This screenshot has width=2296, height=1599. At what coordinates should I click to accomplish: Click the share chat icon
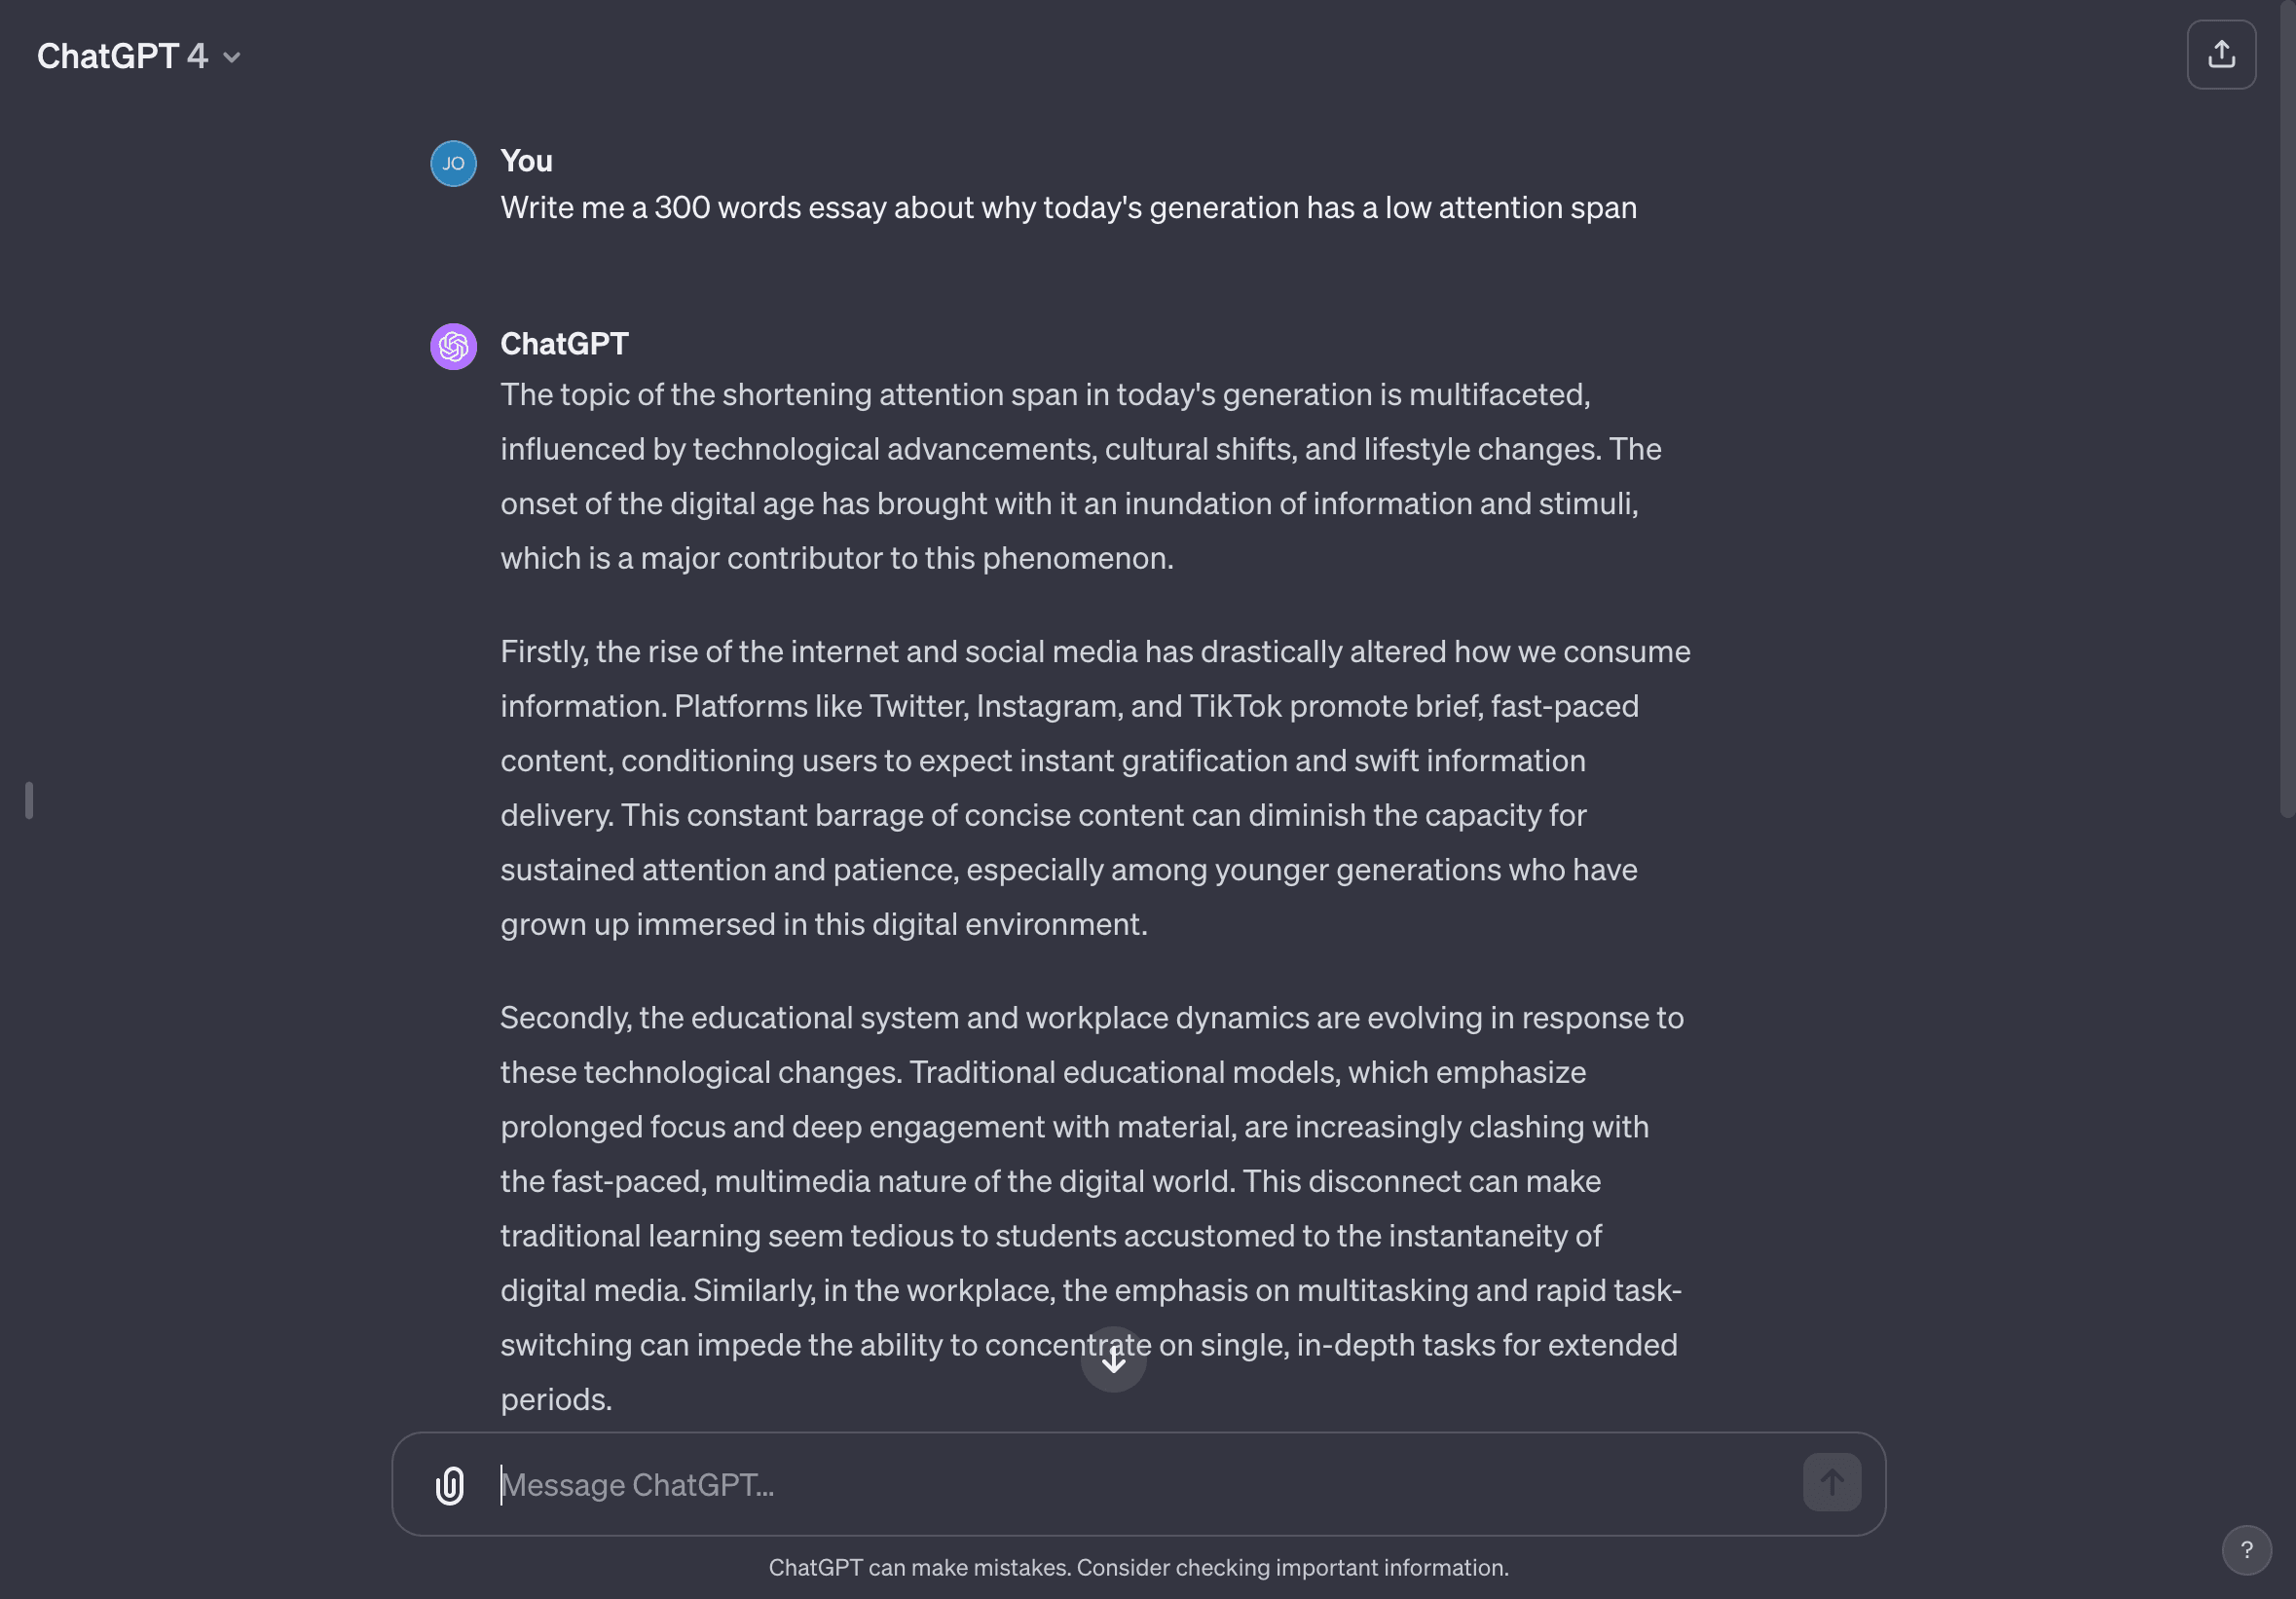pyautogui.click(x=2220, y=55)
